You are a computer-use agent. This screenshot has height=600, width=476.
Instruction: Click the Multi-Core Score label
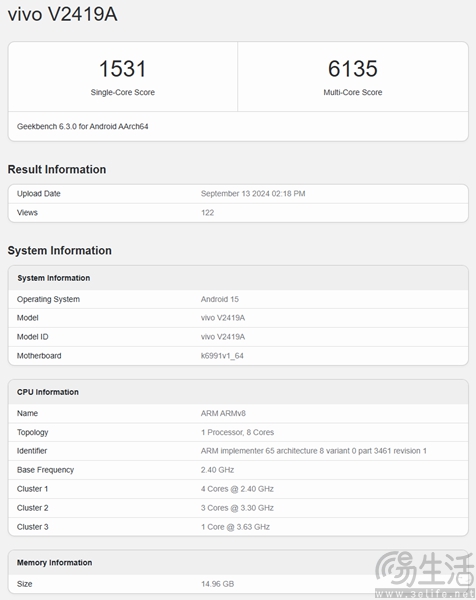pyautogui.click(x=353, y=92)
